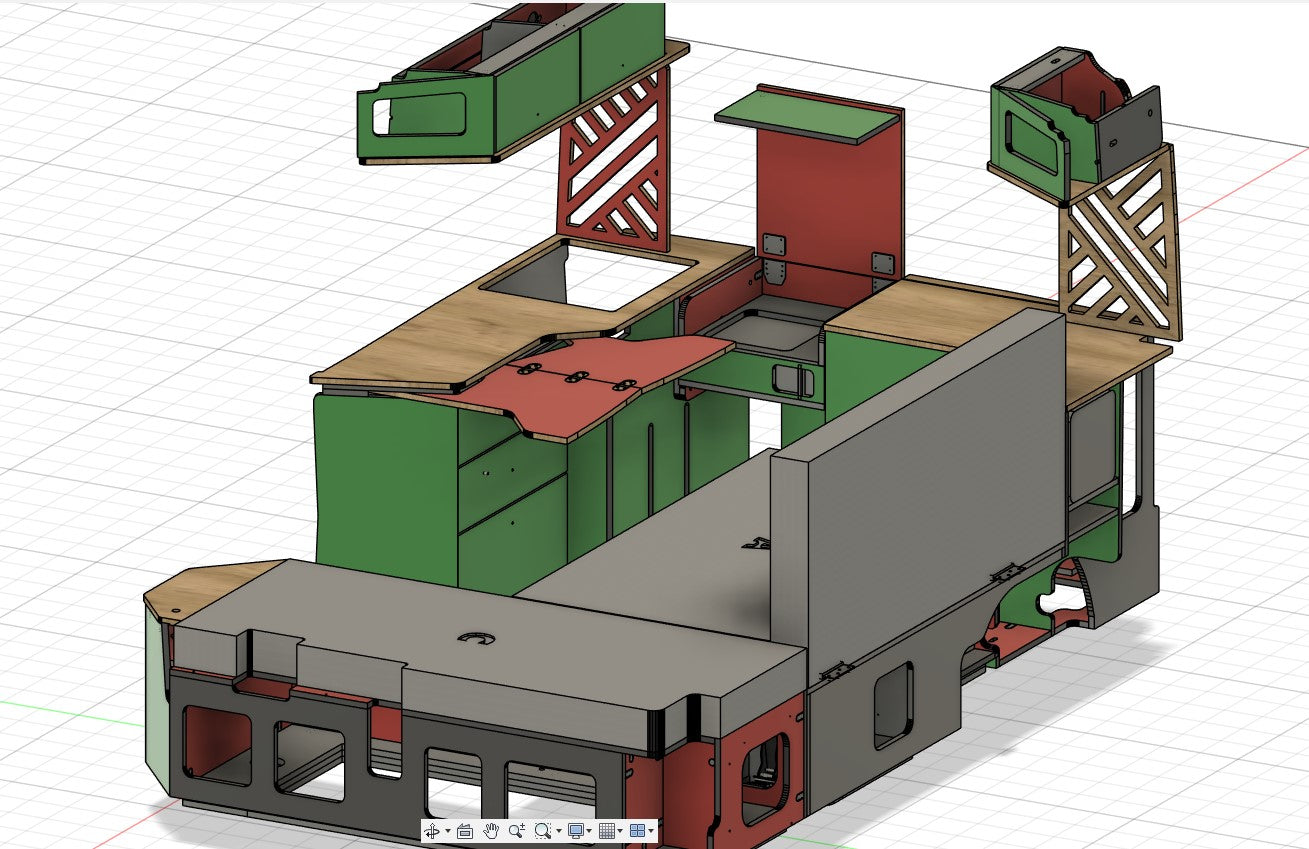Select the Orbit tool icon
This screenshot has width=1309, height=849.
click(432, 831)
